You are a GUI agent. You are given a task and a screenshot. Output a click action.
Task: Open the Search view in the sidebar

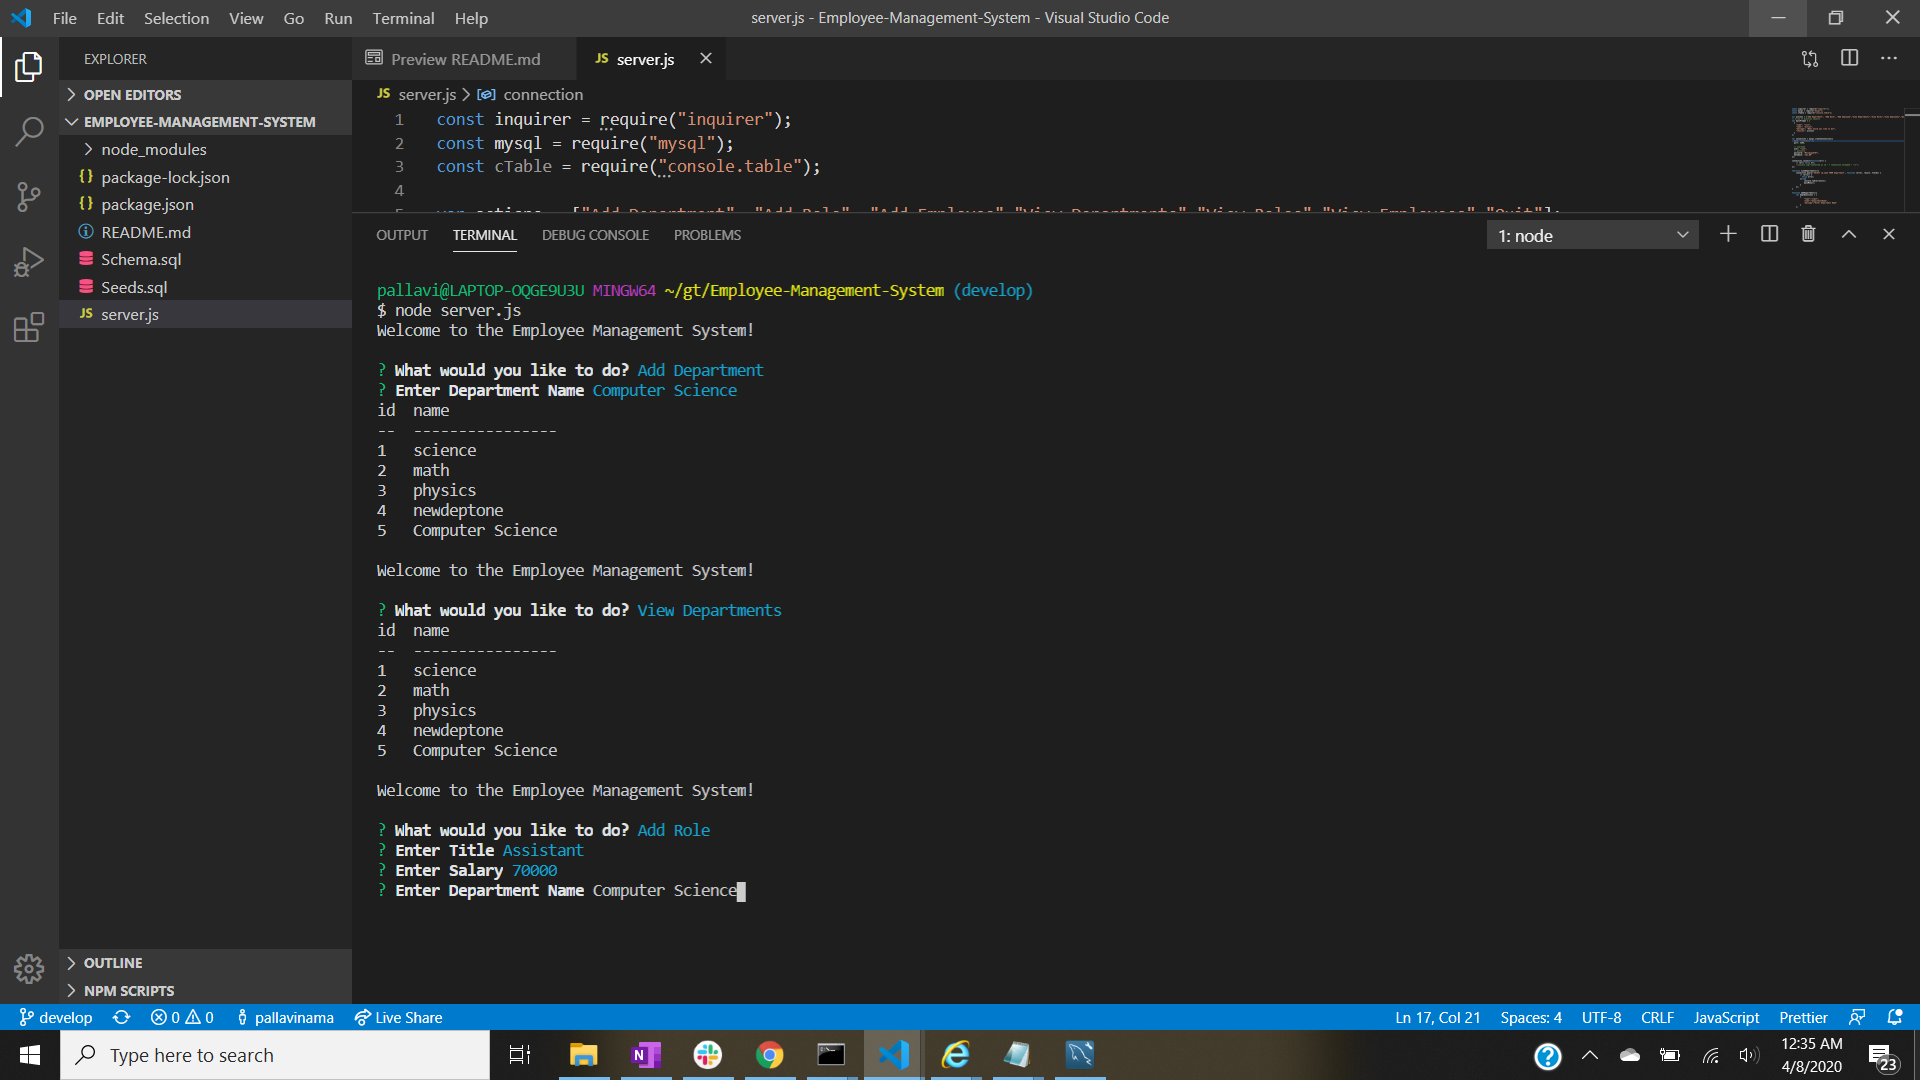click(x=29, y=131)
